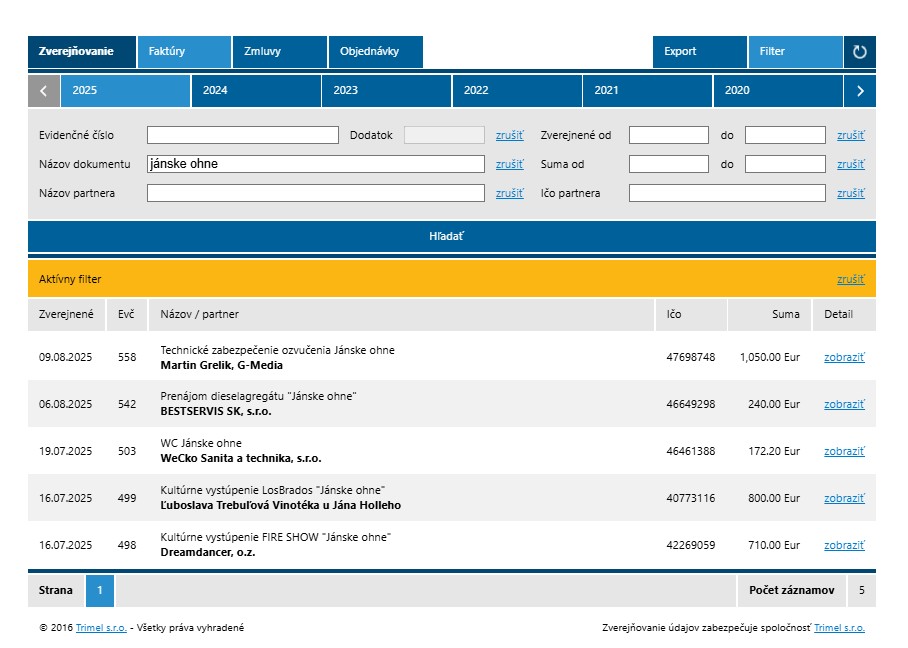Focus the Evidenčné číslo input field
The width and height of the screenshot is (908, 648).
tap(243, 135)
